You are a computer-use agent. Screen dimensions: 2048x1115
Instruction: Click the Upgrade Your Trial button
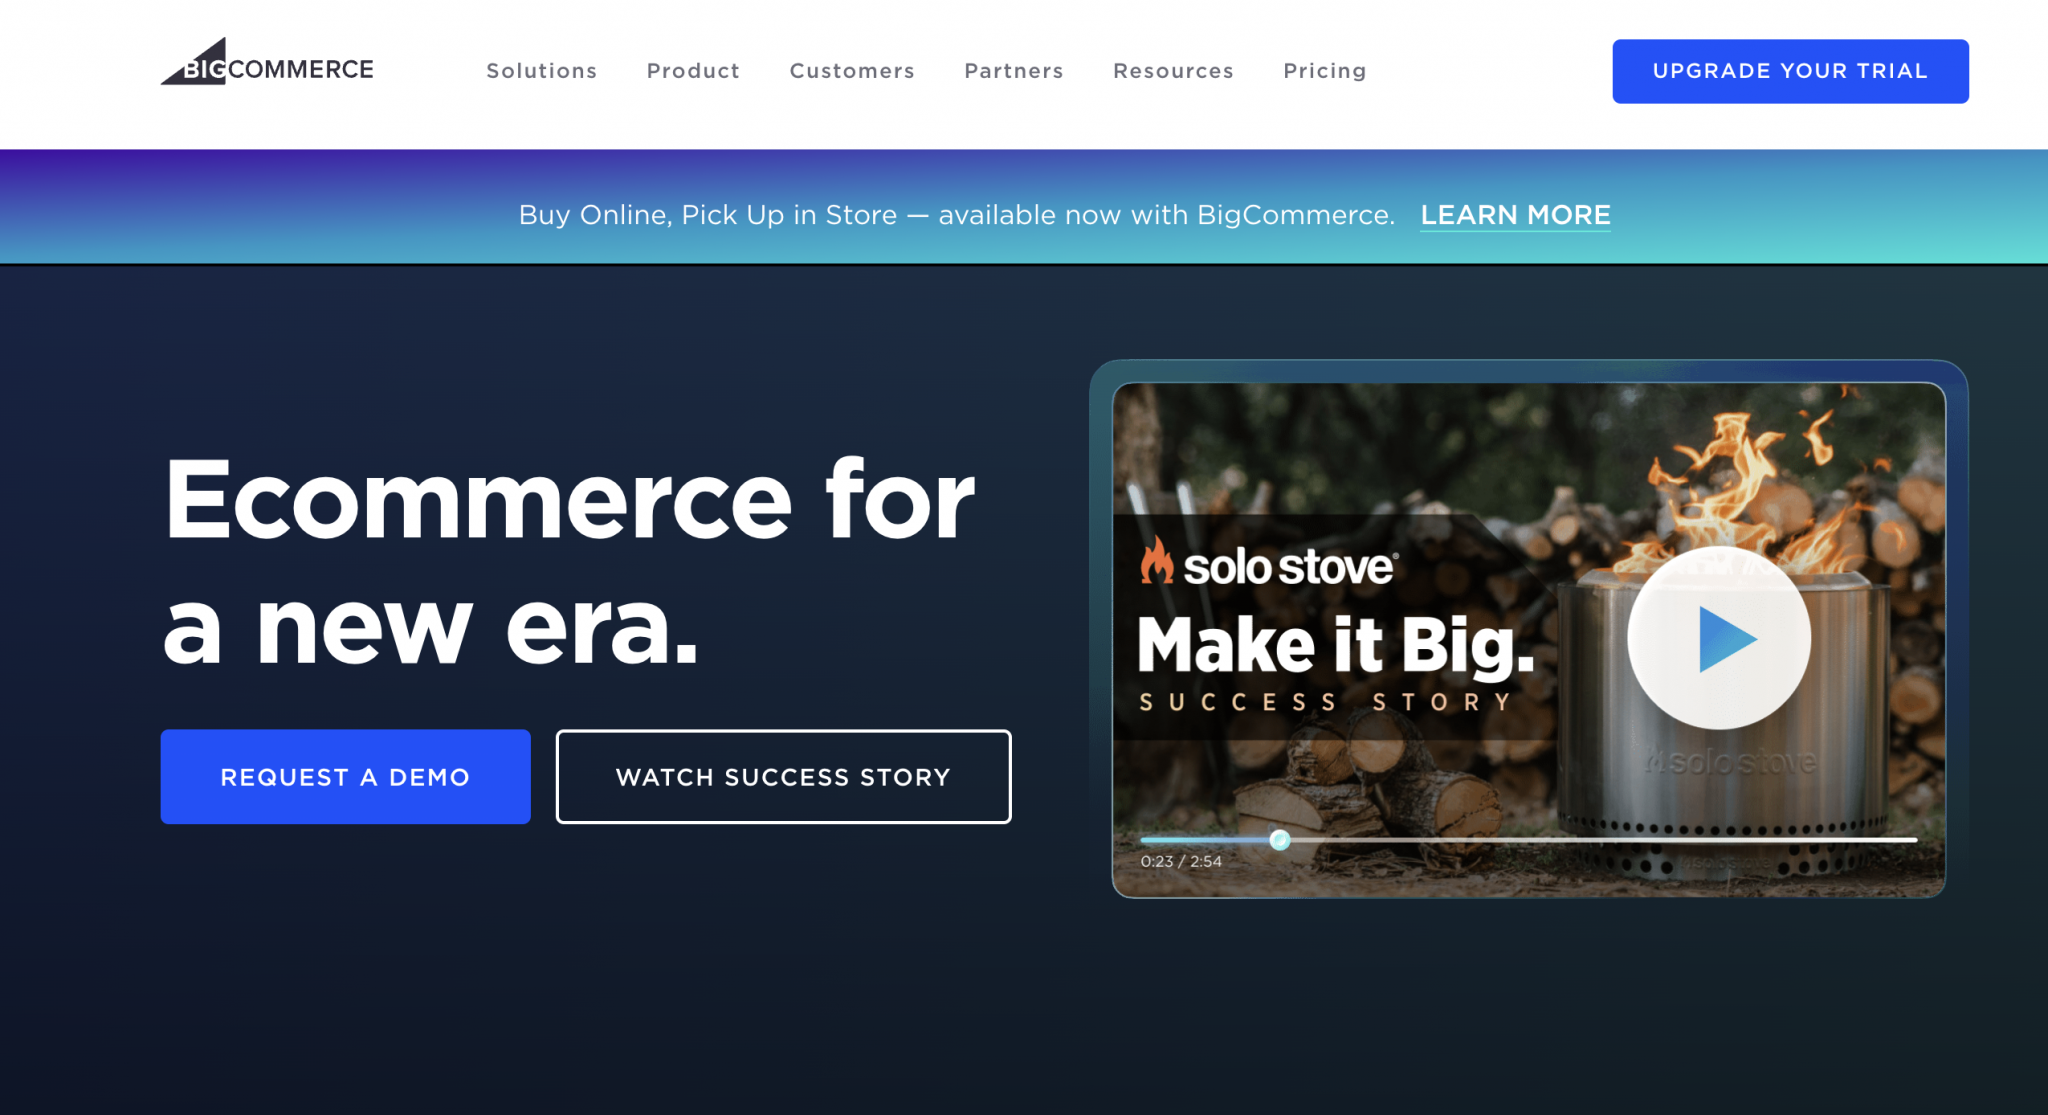pyautogui.click(x=1790, y=71)
